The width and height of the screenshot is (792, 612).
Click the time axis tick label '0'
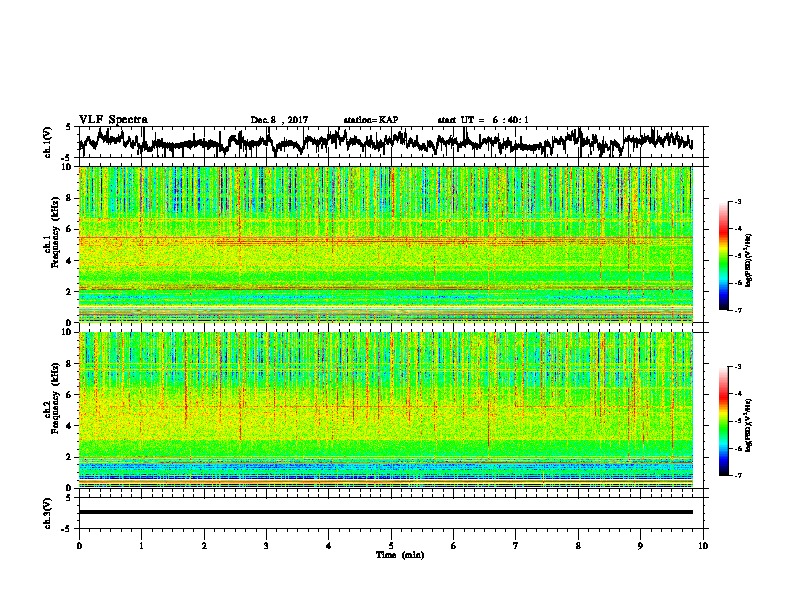79,546
